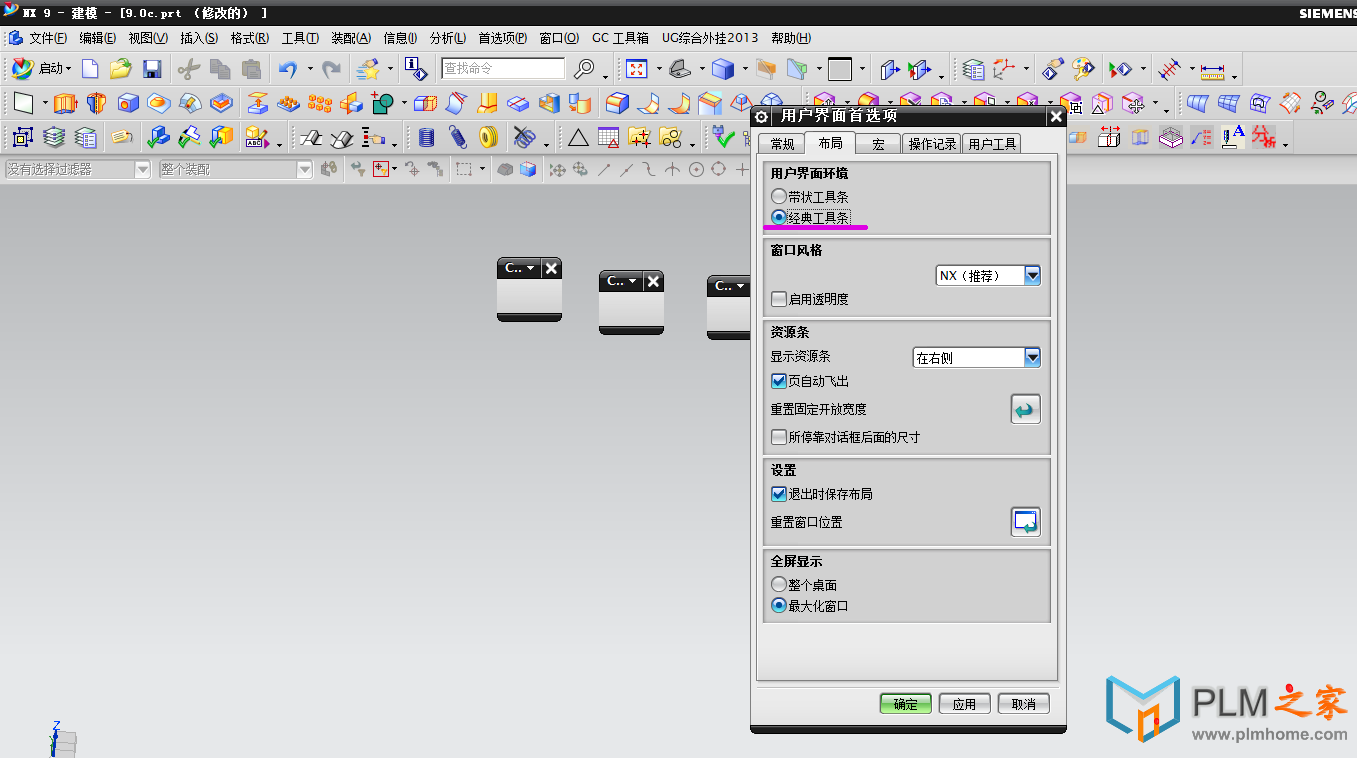Open the File menu
The width and height of the screenshot is (1357, 758).
[47, 38]
